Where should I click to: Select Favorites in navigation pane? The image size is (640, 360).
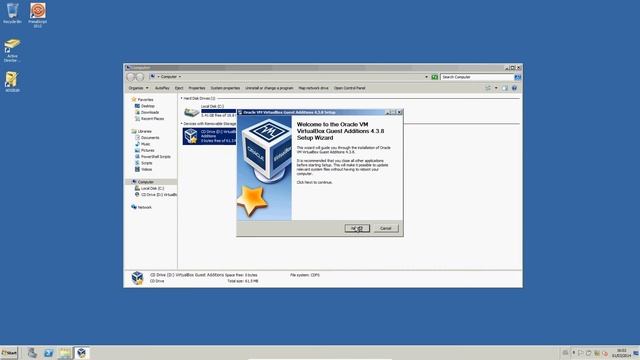142,100
